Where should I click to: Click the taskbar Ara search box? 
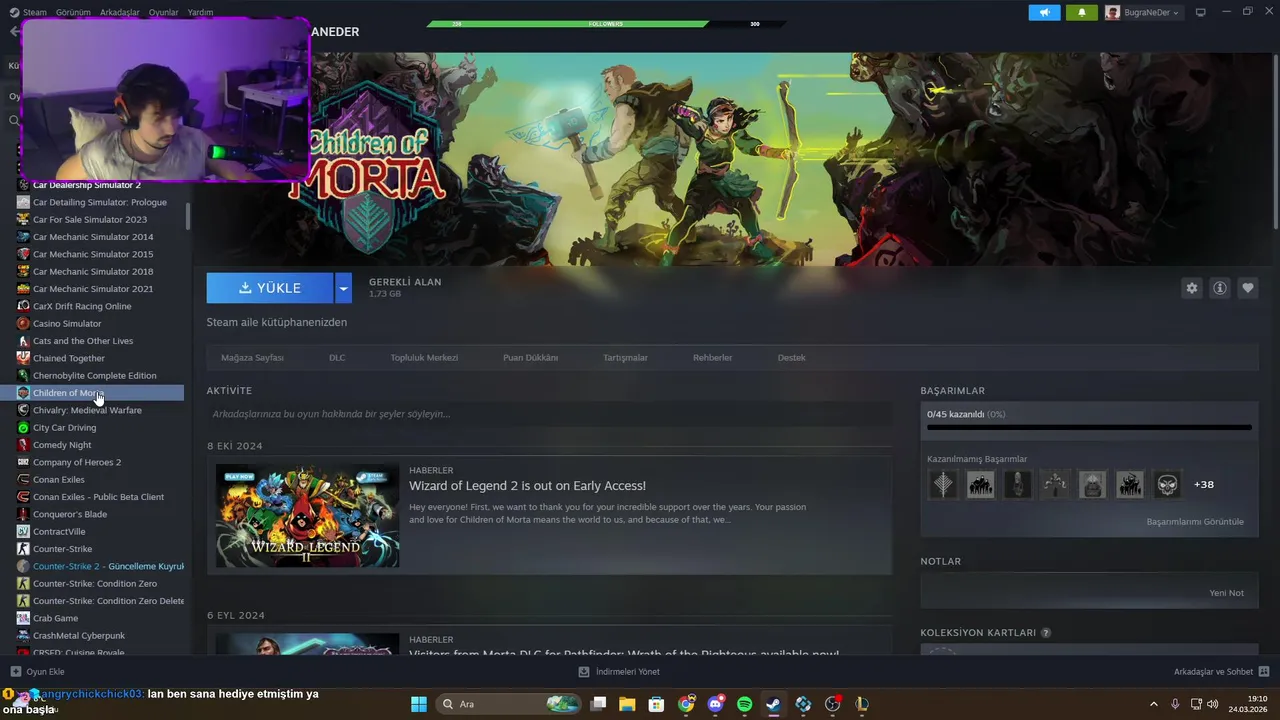pos(509,704)
